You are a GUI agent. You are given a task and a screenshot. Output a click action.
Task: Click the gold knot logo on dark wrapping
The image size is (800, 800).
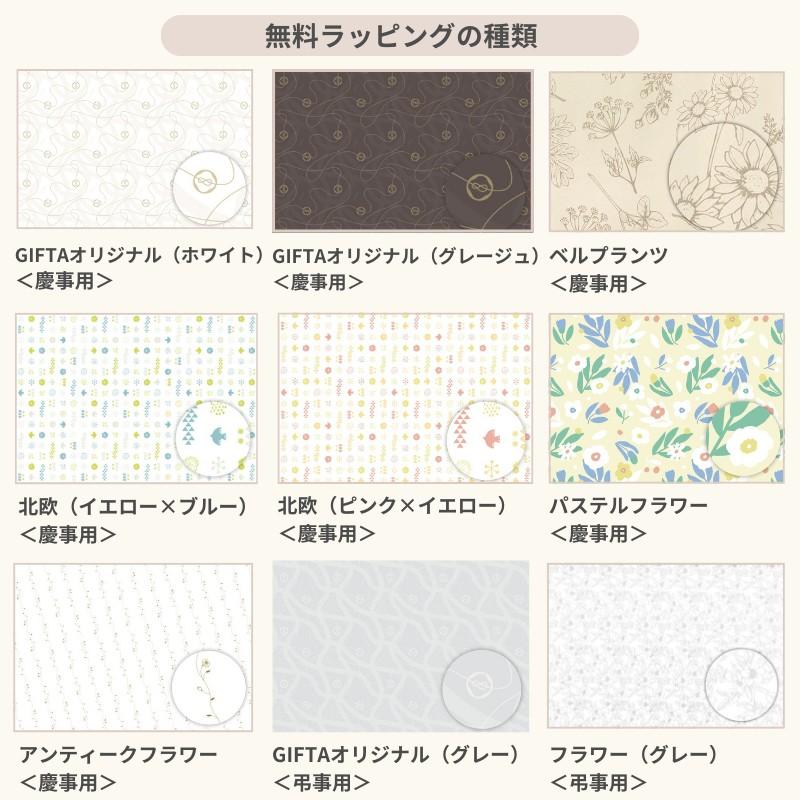point(479,187)
